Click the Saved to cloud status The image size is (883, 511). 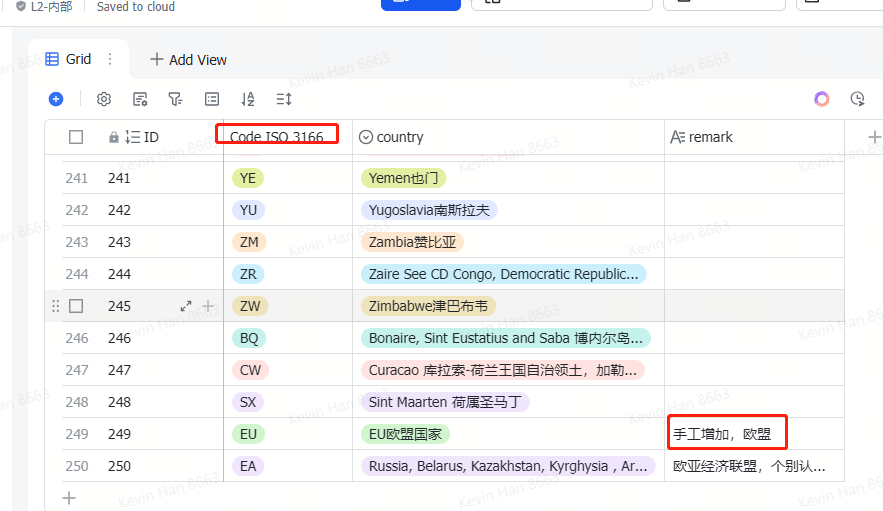coord(136,7)
